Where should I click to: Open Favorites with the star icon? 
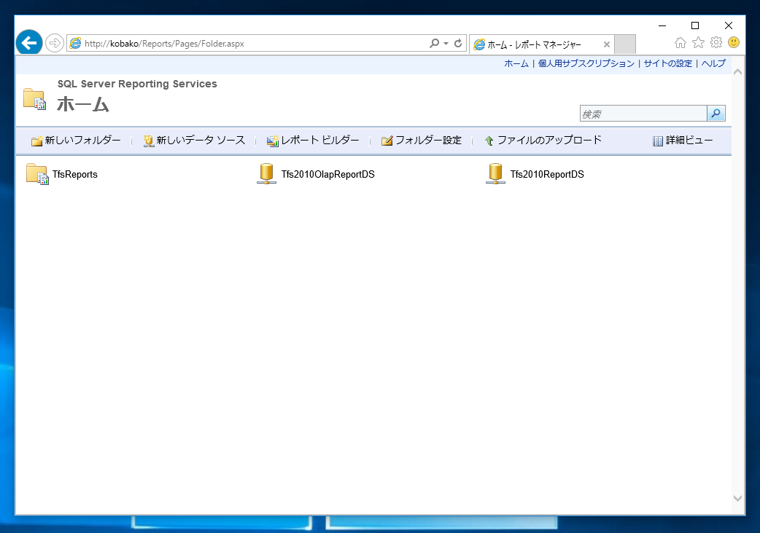(698, 43)
